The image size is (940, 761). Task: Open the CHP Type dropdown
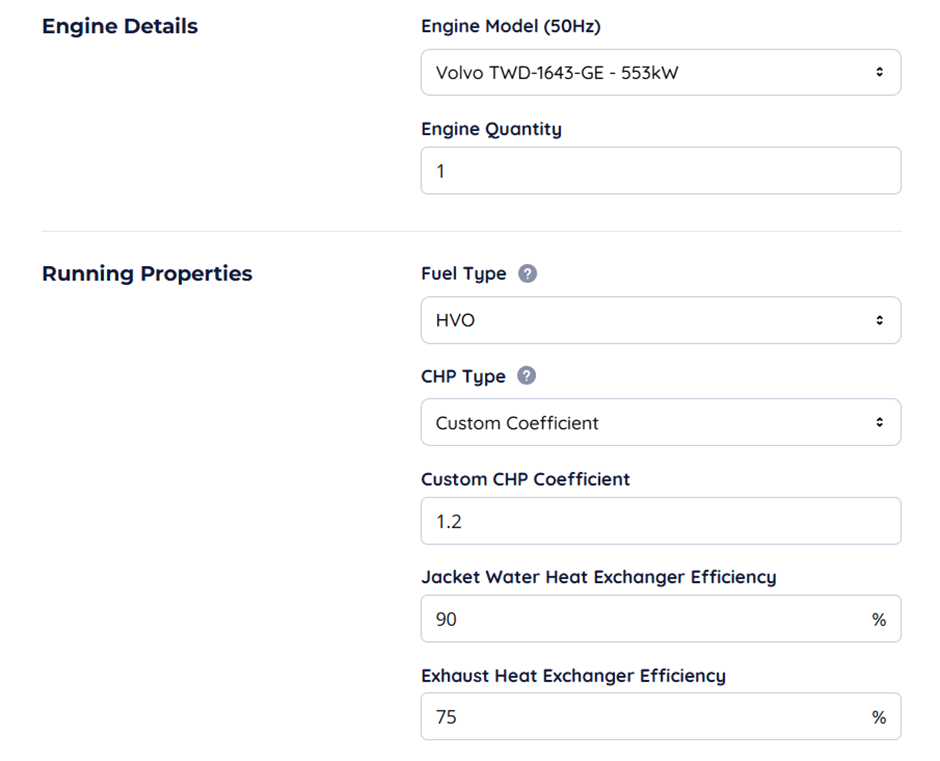coord(660,422)
